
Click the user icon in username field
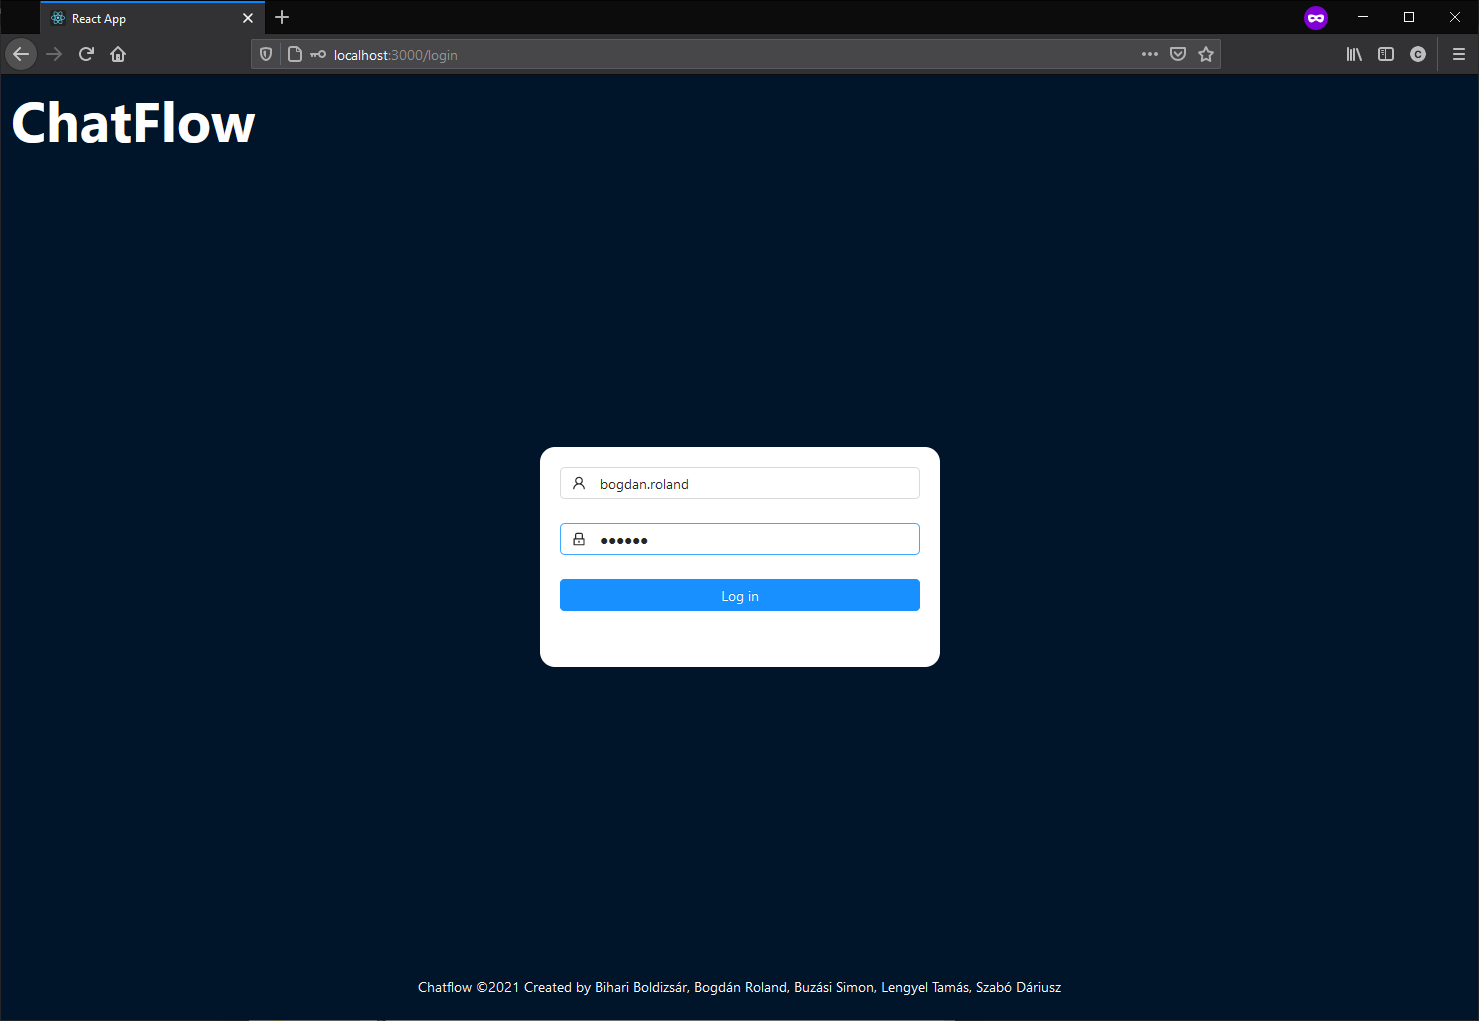[x=579, y=483]
